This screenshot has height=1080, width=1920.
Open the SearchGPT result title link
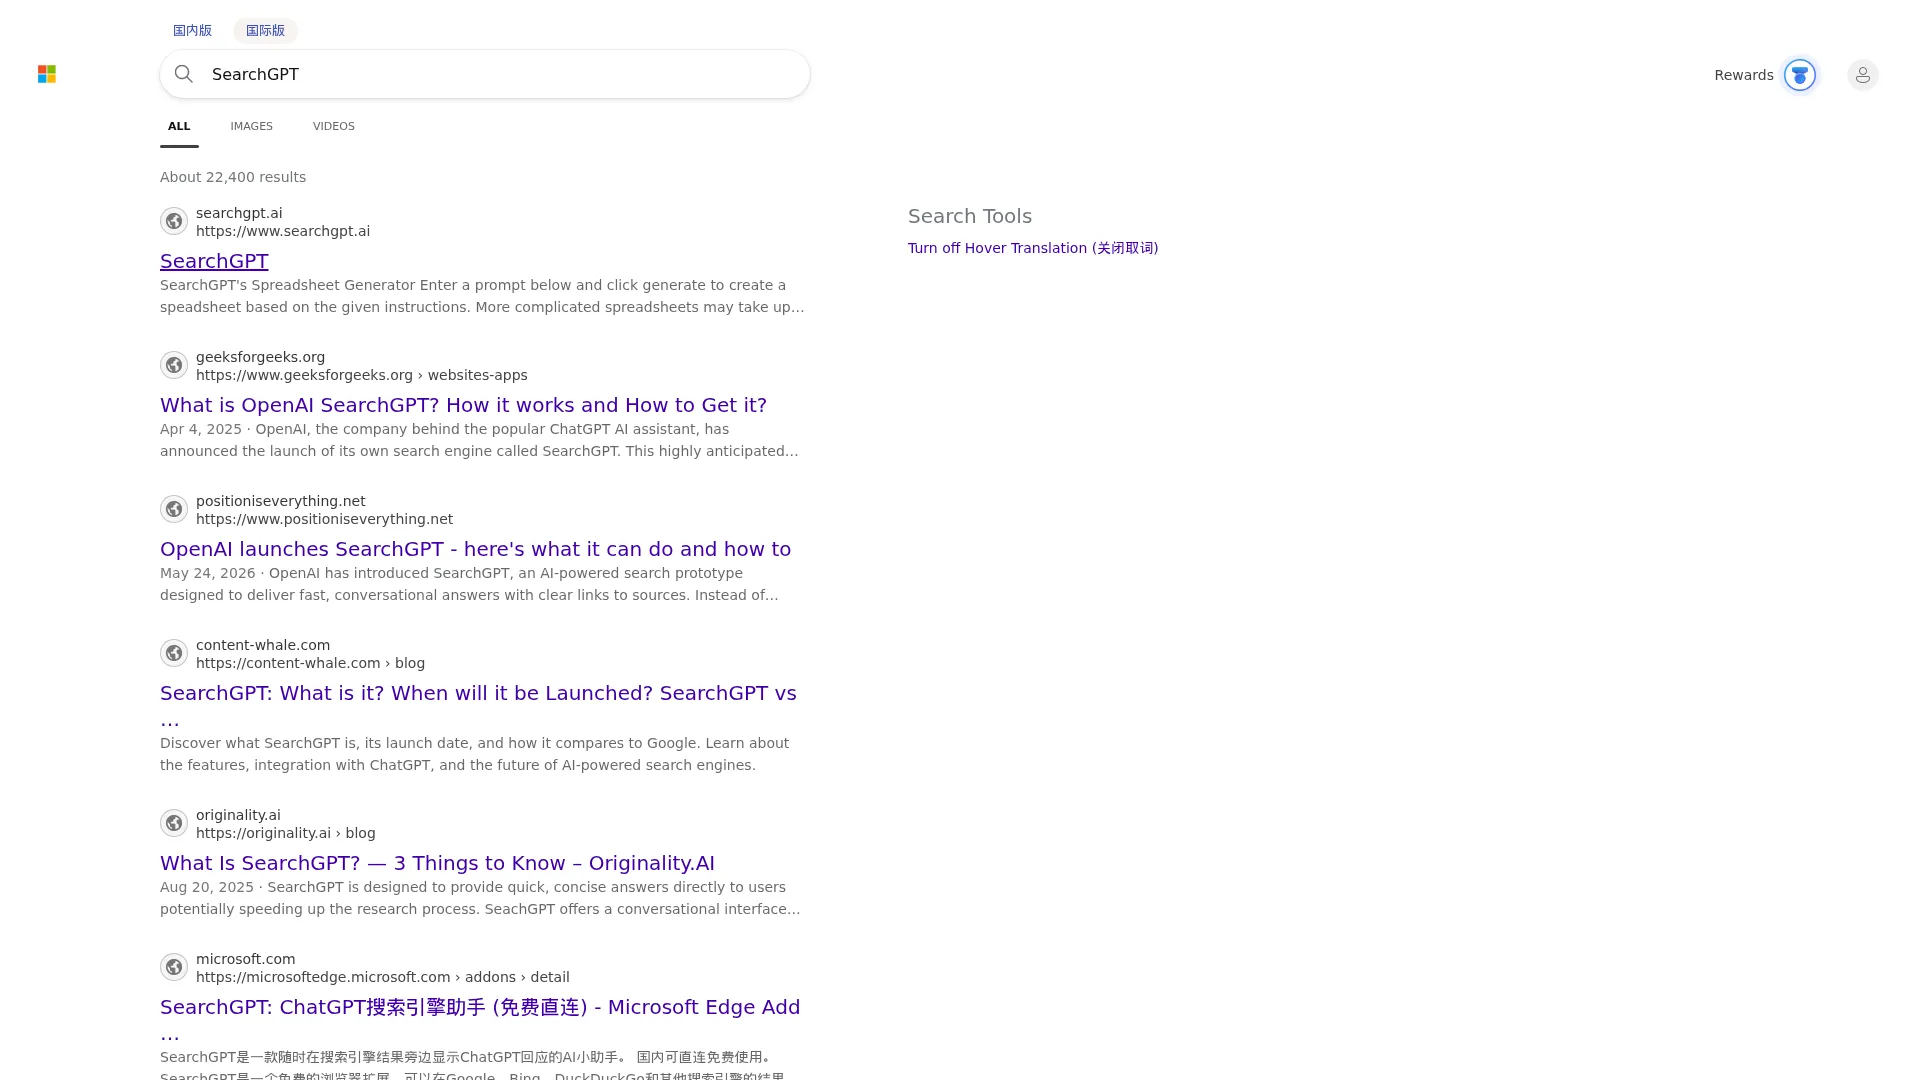click(214, 261)
